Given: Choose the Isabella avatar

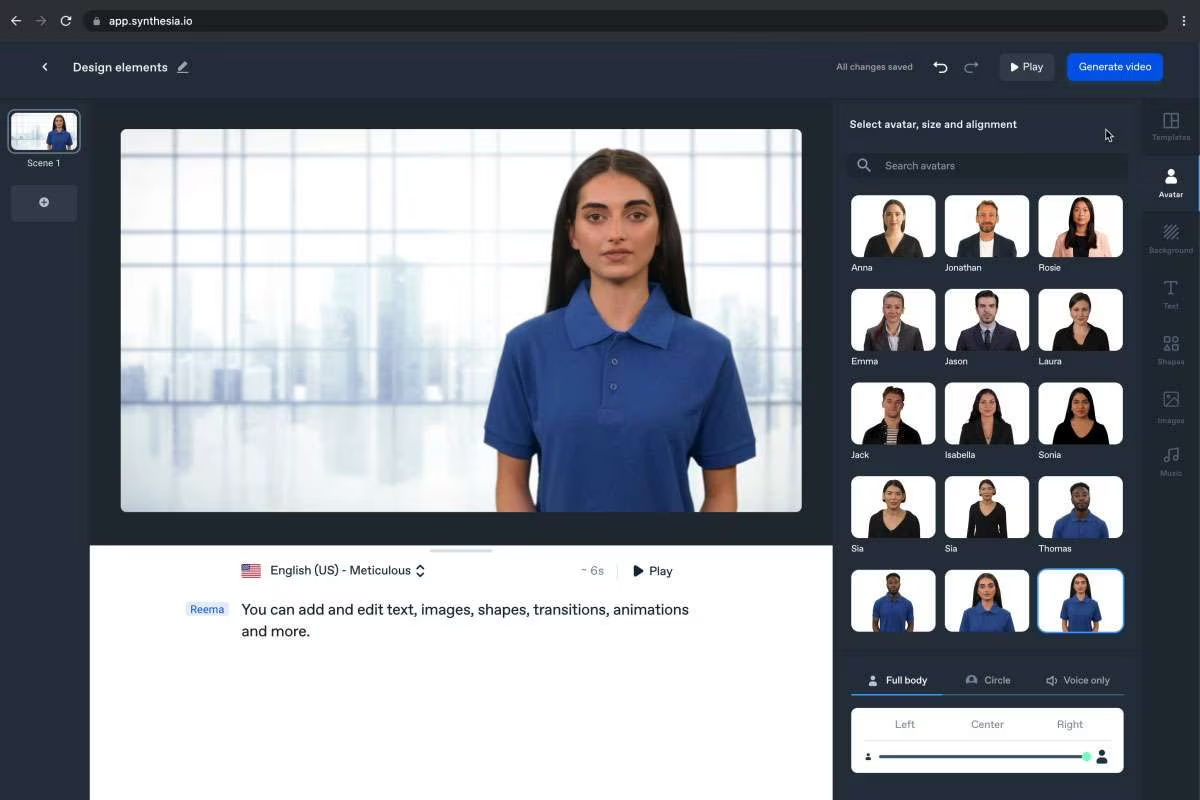Looking at the screenshot, I should pyautogui.click(x=987, y=413).
